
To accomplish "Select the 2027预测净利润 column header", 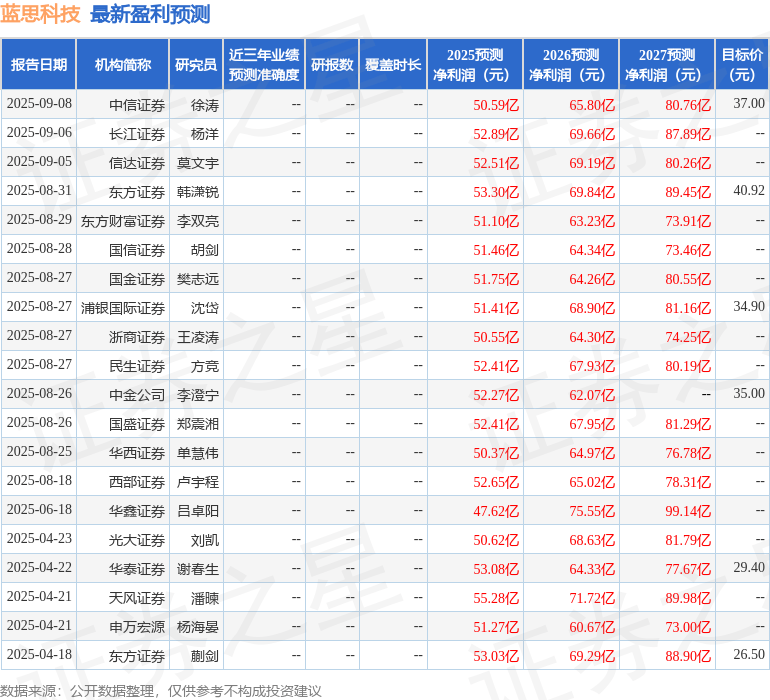I will [x=667, y=64].
